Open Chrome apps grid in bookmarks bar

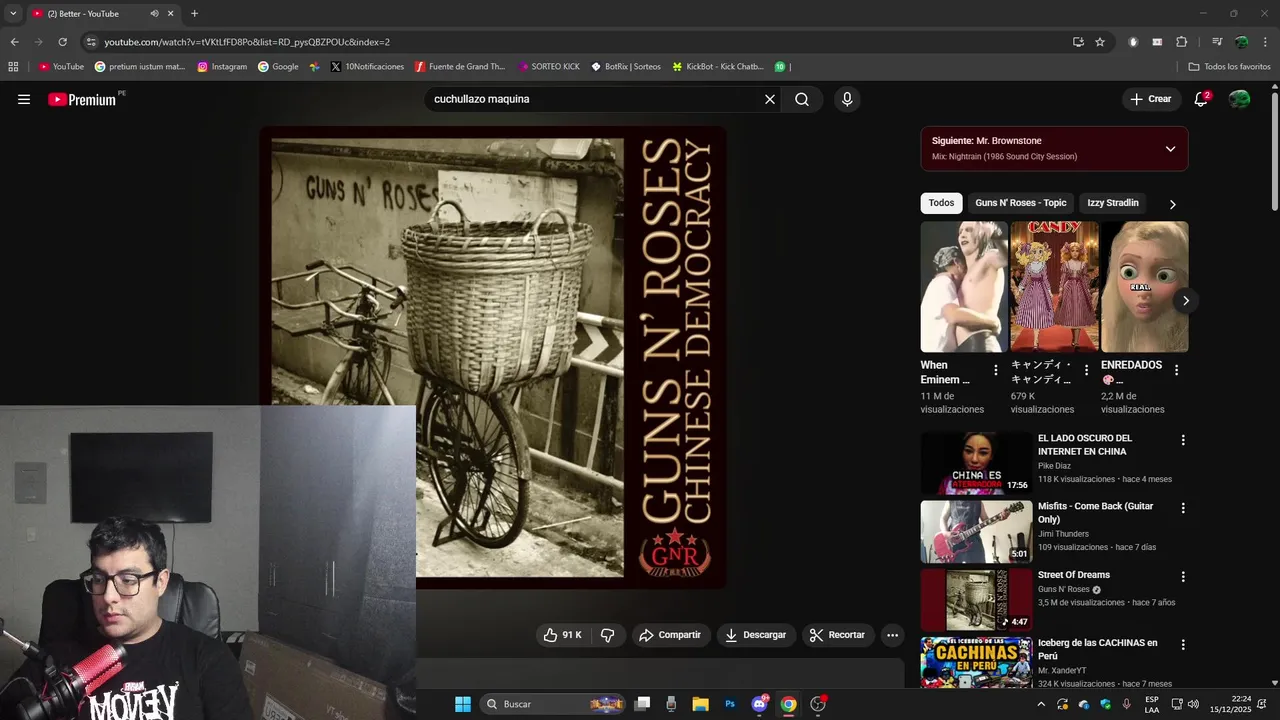point(13,67)
